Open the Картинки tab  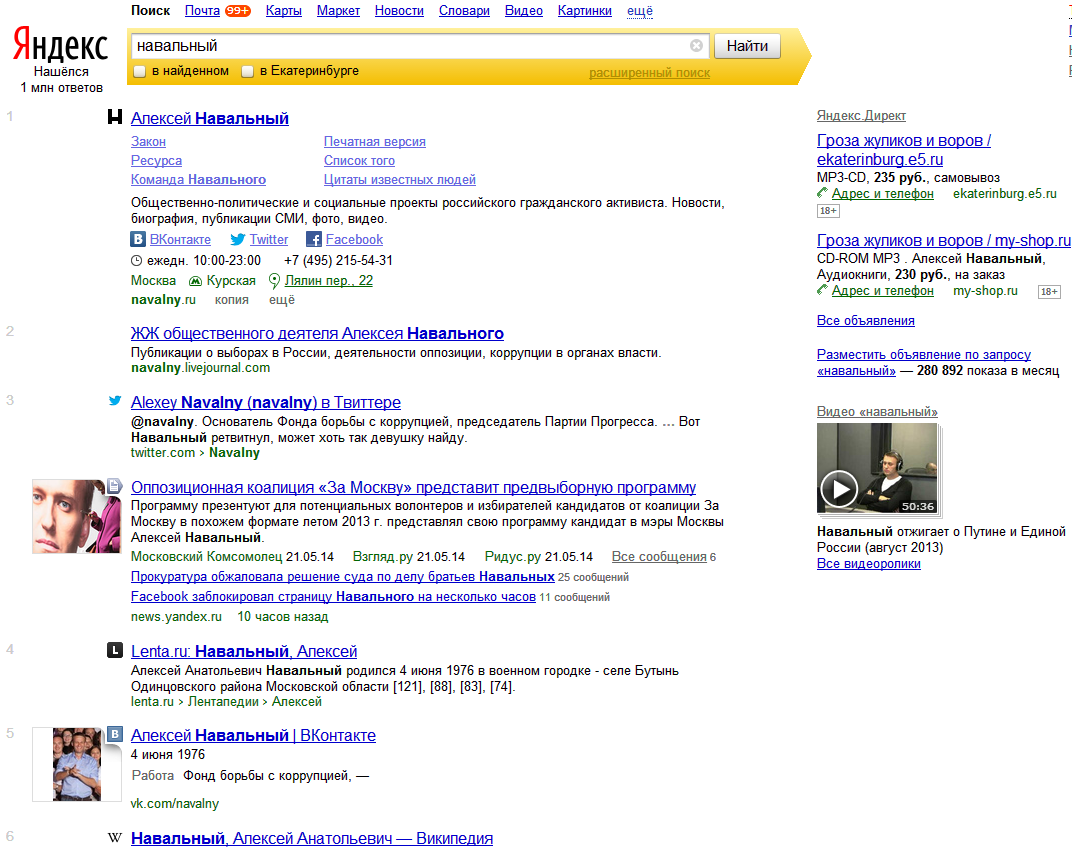[x=585, y=11]
